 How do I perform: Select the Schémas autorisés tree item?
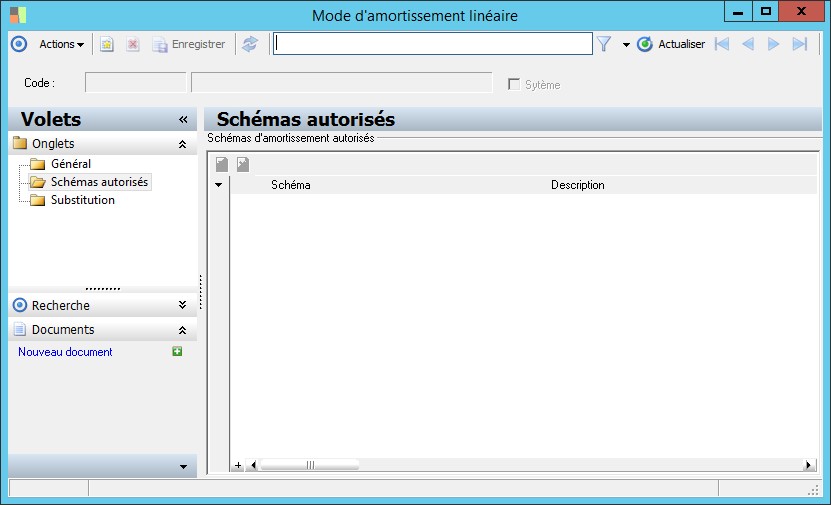point(99,182)
